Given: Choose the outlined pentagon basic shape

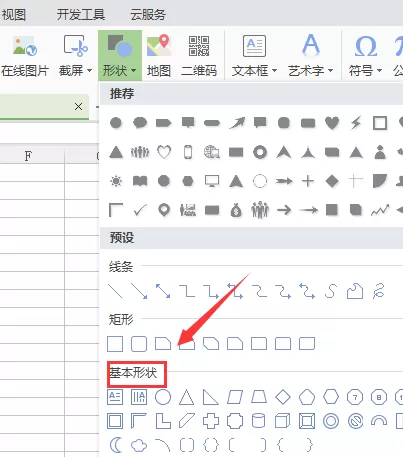Looking at the screenshot, I should coord(307,397).
